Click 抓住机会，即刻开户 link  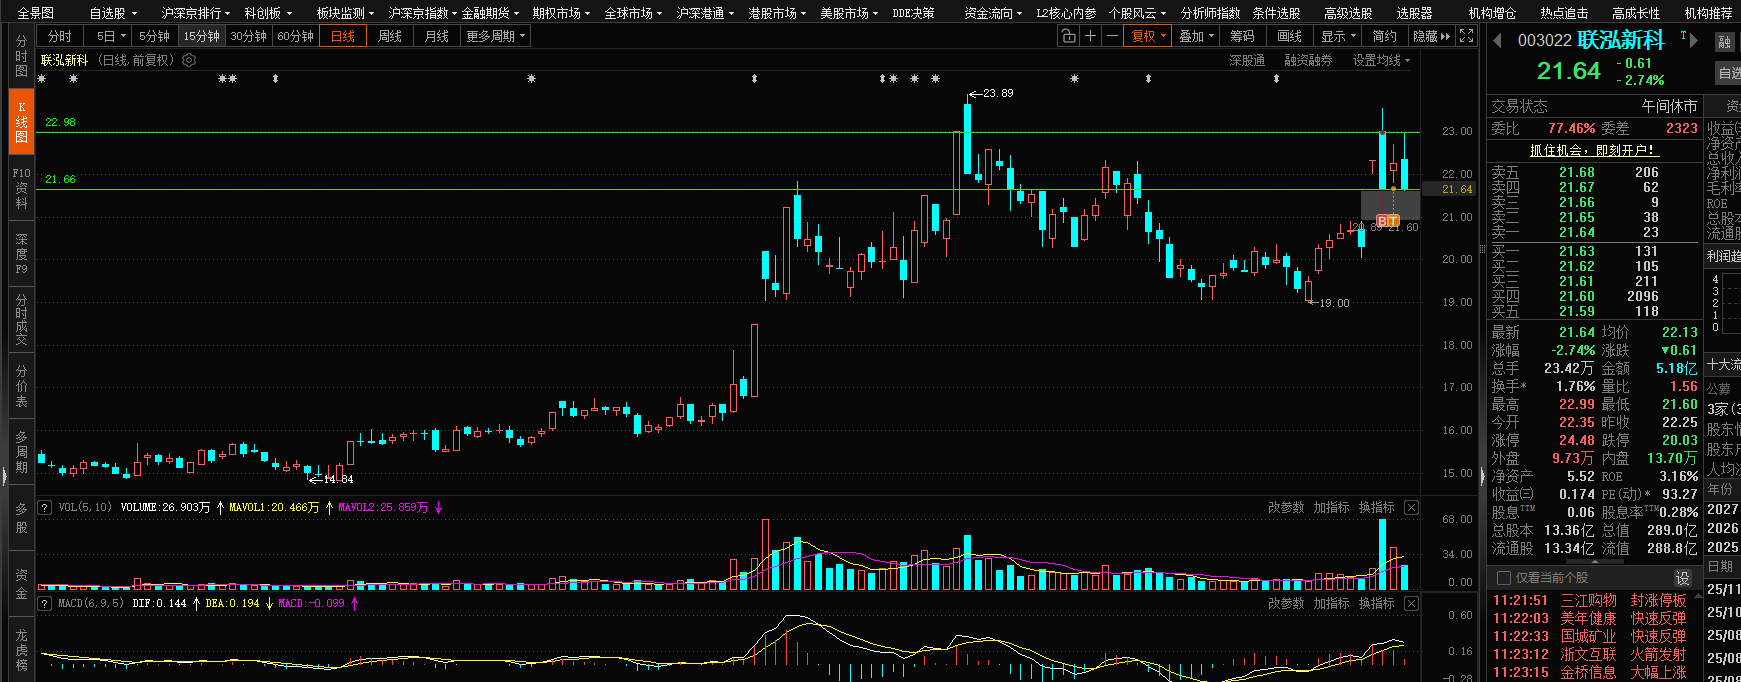click(1593, 150)
